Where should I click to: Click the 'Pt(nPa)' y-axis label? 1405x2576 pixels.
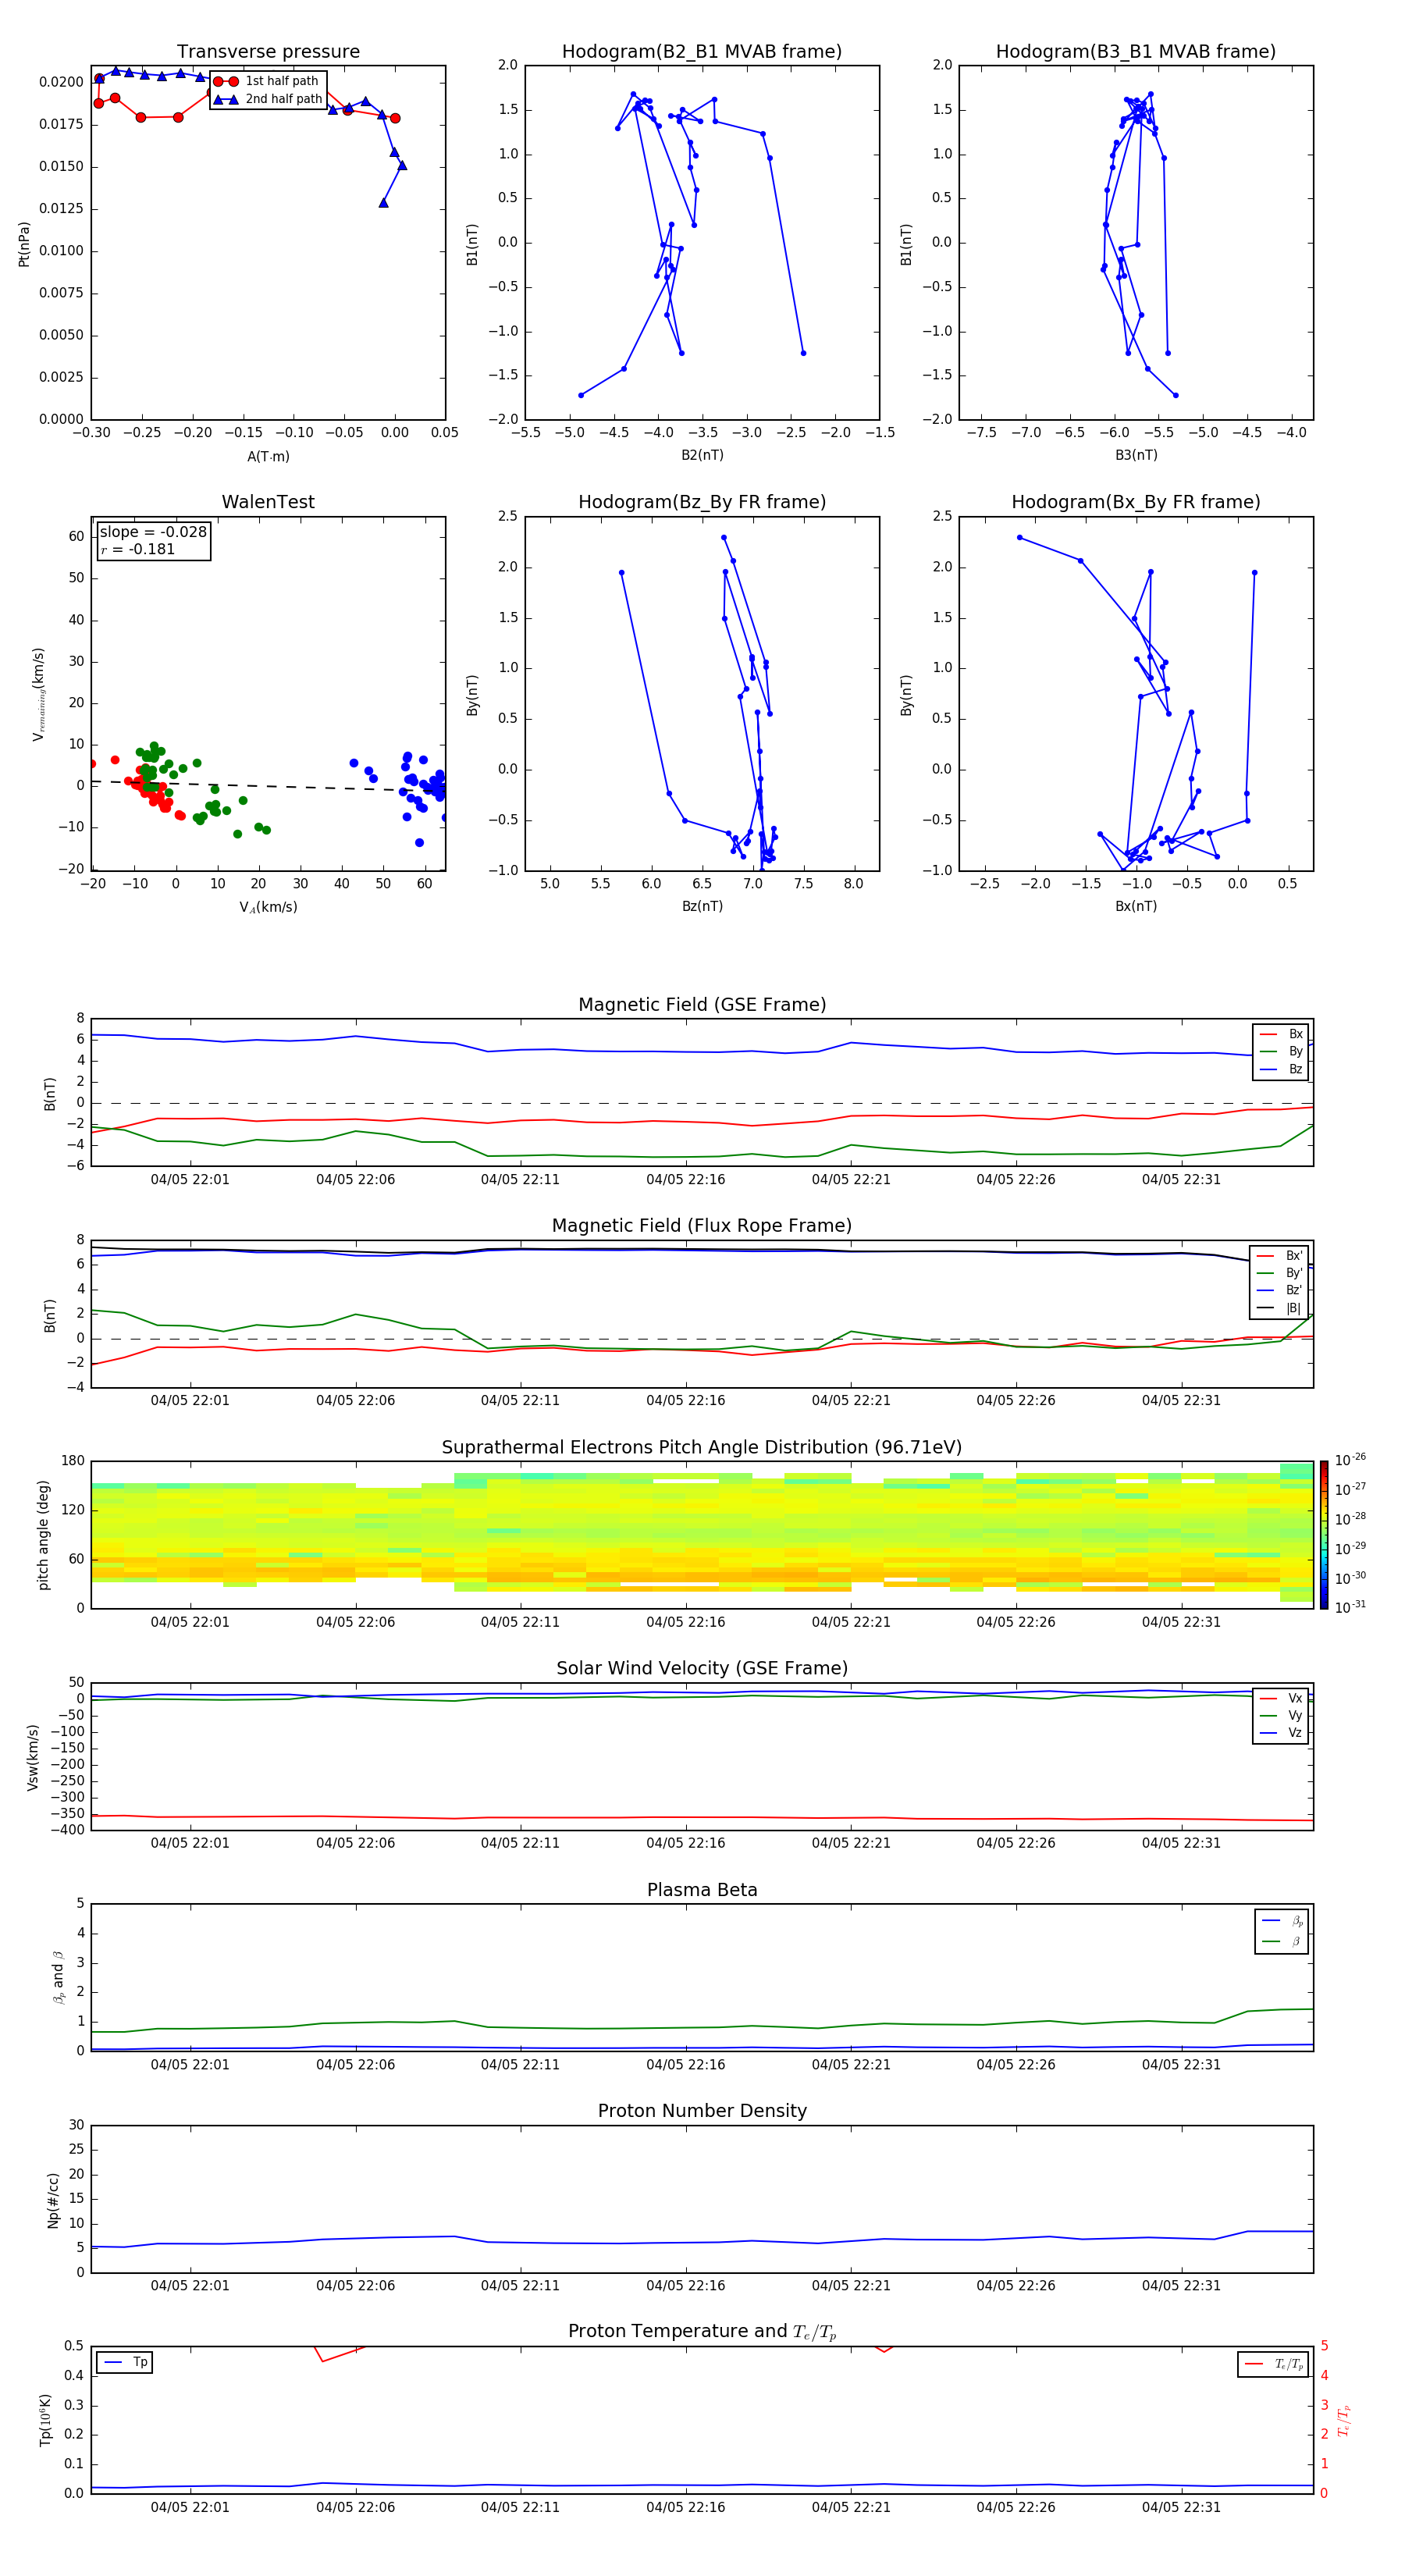[x=24, y=243]
